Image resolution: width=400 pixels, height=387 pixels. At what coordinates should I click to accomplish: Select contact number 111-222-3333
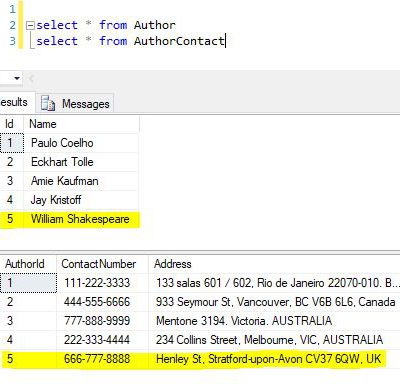point(102,283)
